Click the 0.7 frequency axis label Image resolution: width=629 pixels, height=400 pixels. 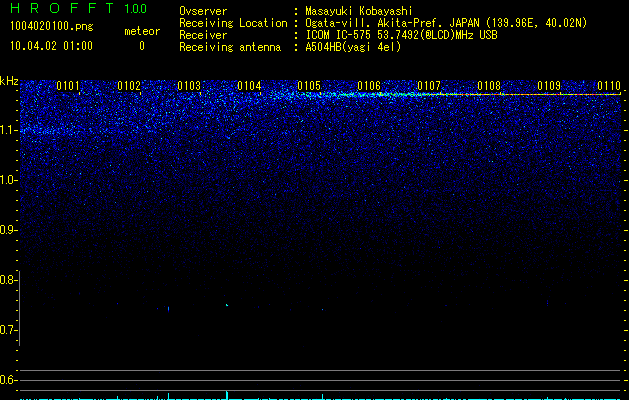[x=7, y=330]
